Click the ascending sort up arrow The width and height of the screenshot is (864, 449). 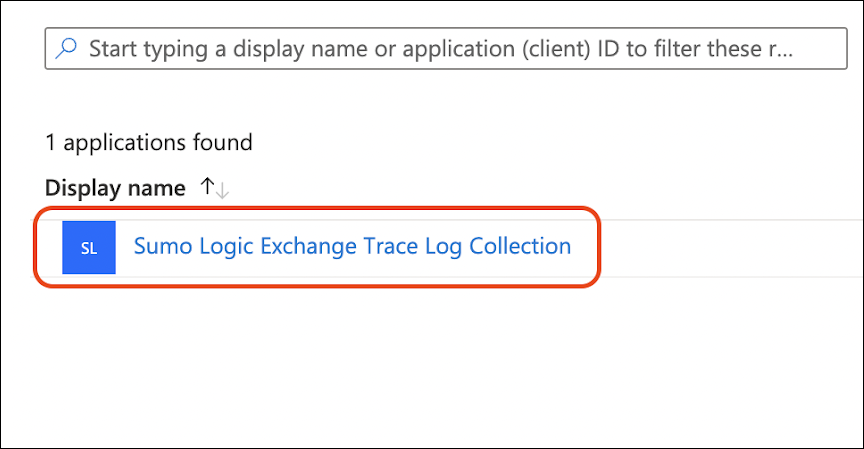[207, 187]
